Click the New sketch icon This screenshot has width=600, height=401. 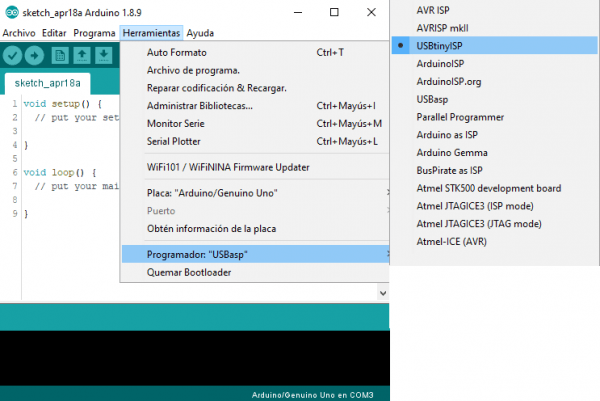click(x=62, y=55)
